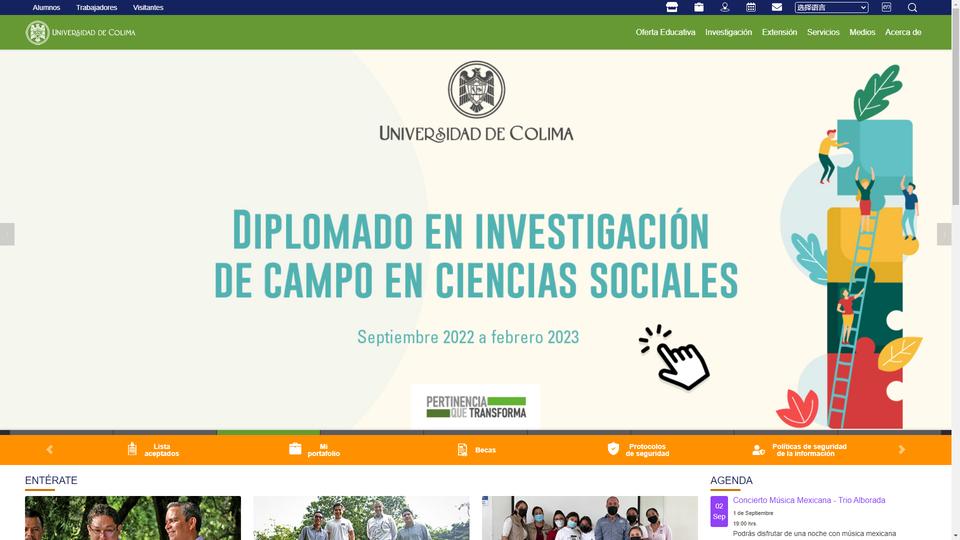Open Protocolos de seguridad link
The height and width of the screenshot is (540, 960).
coord(647,450)
